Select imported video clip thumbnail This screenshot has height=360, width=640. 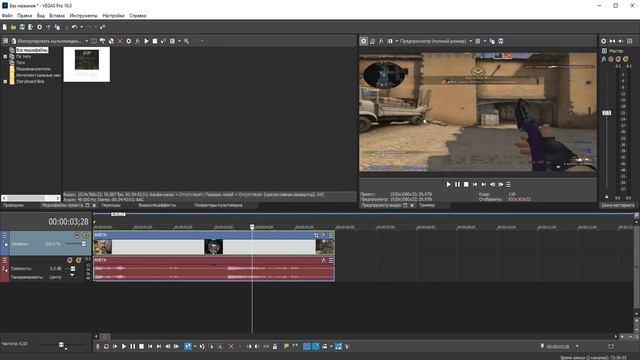click(x=87, y=64)
